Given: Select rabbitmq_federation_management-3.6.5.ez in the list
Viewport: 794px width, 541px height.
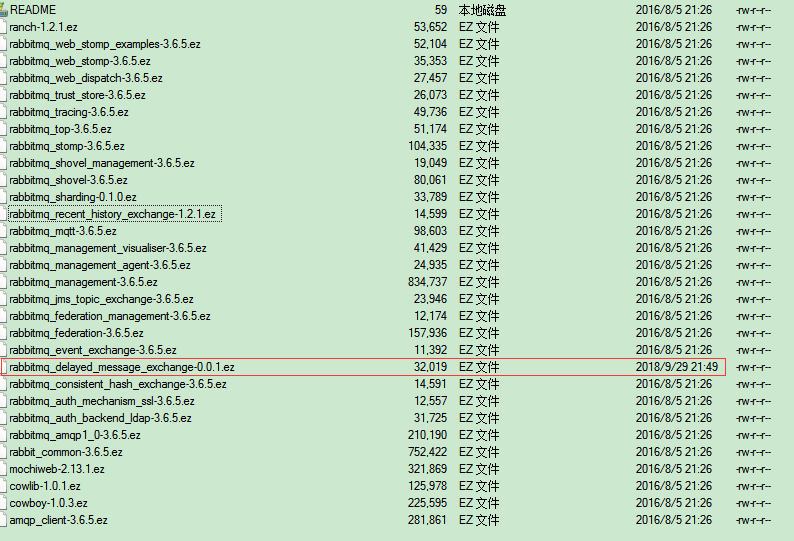Looking at the screenshot, I should pos(110,316).
